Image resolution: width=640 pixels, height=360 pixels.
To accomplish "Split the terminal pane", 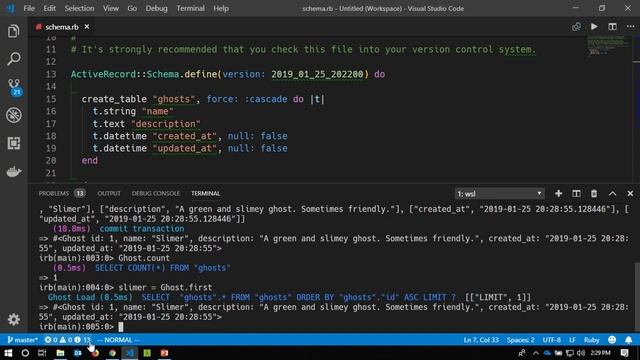I will pos(576,193).
